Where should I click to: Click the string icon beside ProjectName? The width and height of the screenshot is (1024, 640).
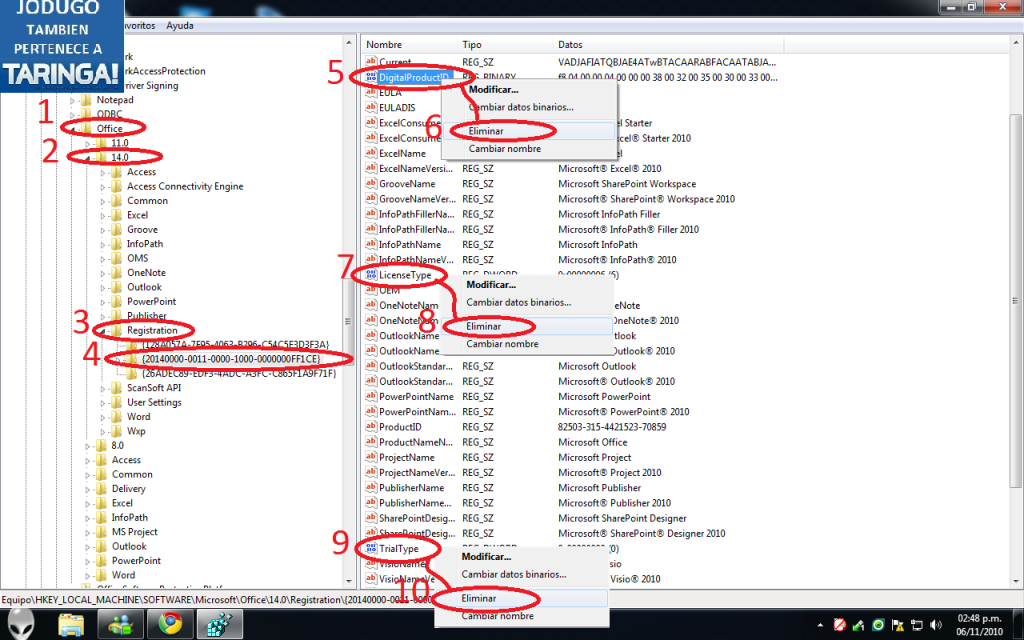click(371, 457)
